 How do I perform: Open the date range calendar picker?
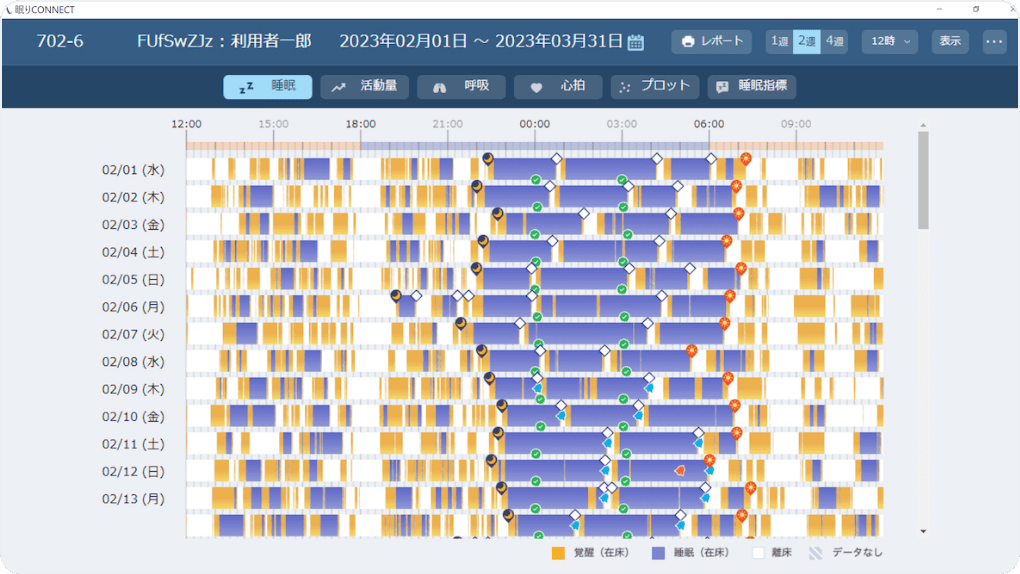(x=635, y=42)
